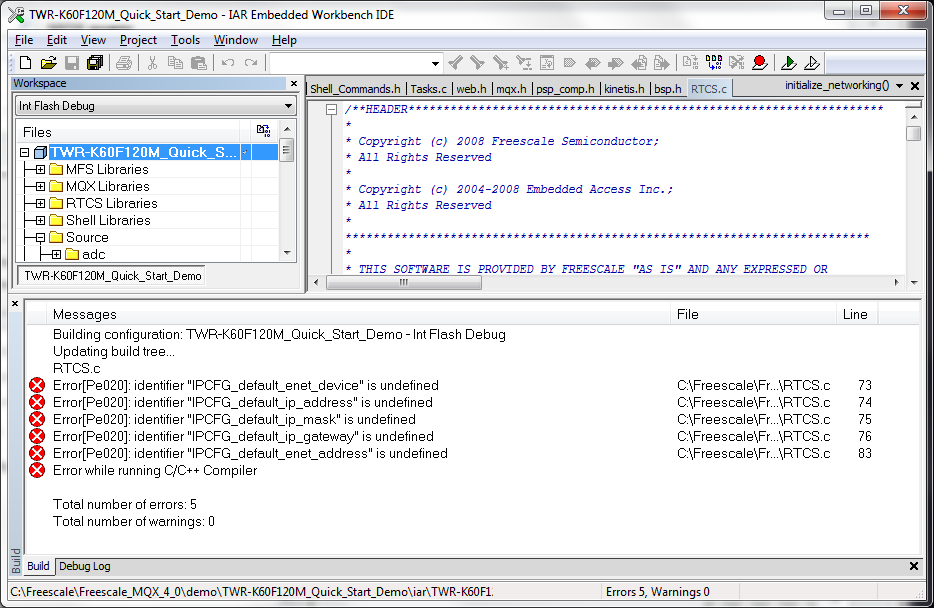Expand the adc folder node
Screen dimensions: 934x608
click(x=57, y=254)
